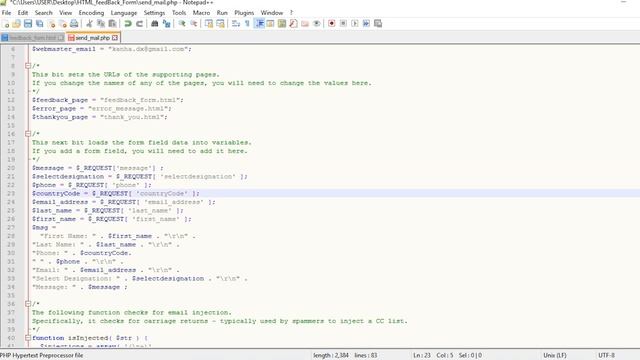Screen dimensions: 640x360
Task: Undo the last edit with the green arrow
Action: pyautogui.click(x=128, y=24)
